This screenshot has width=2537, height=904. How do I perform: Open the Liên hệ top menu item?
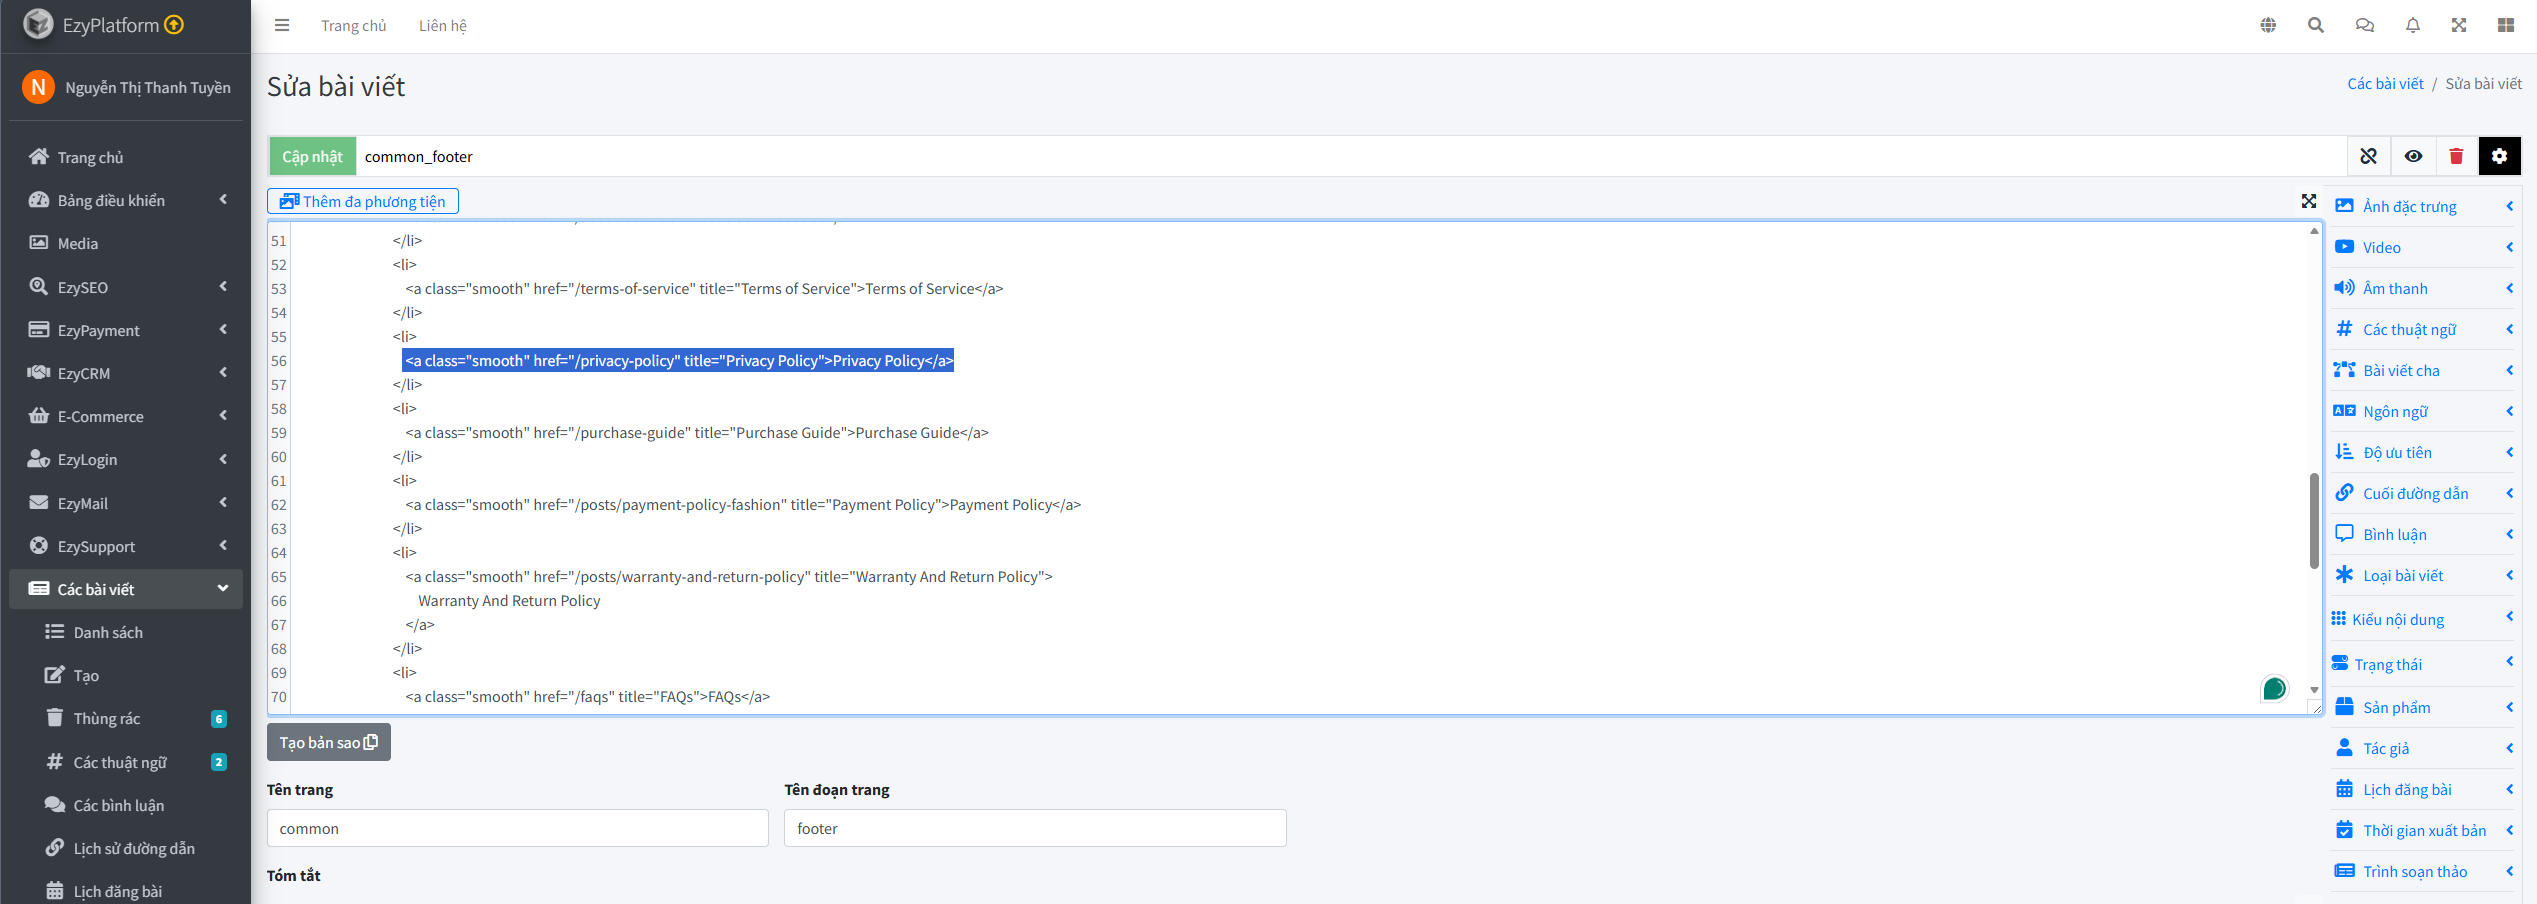point(442,26)
